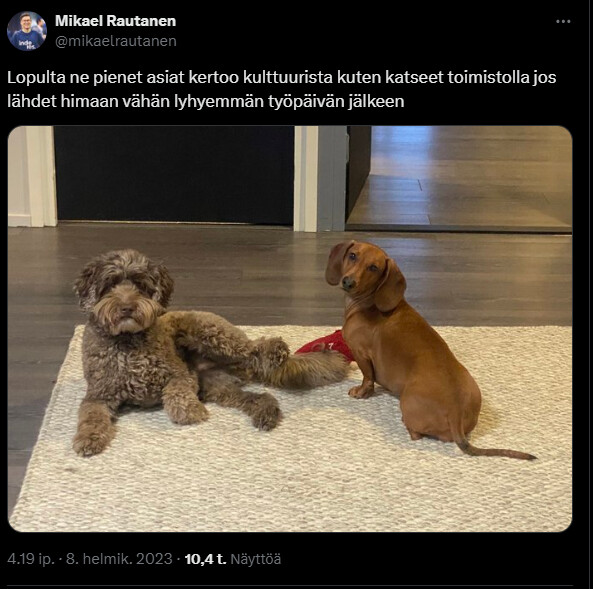Click the date 8. helmik. 2023

119,559
